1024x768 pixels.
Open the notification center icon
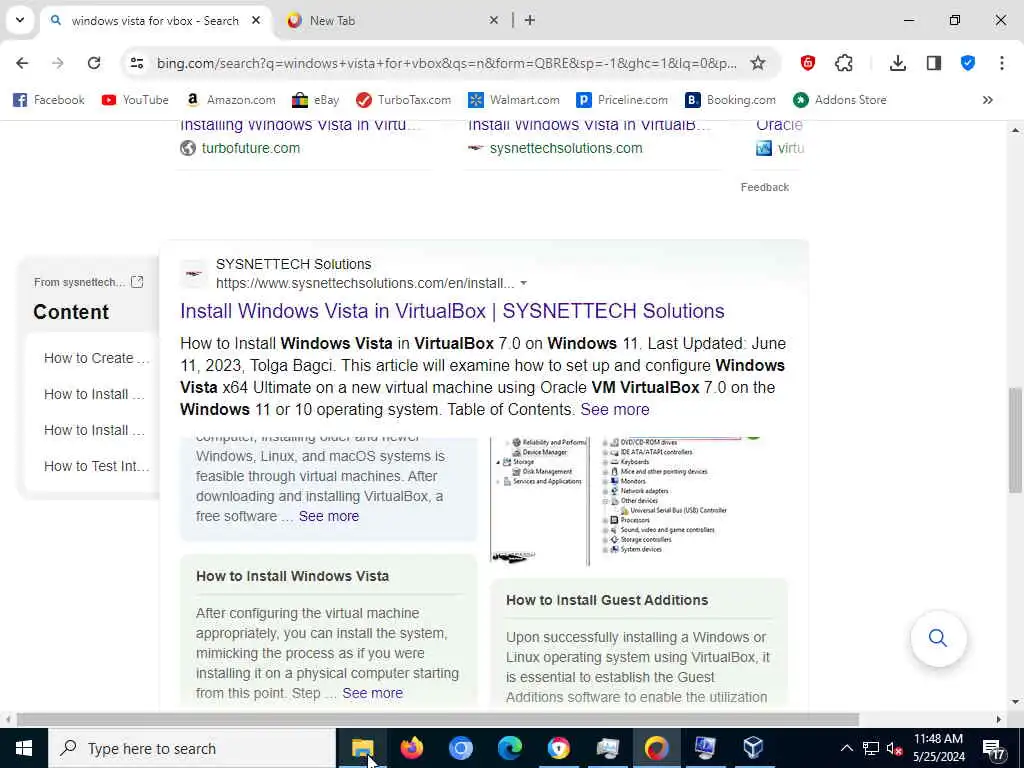coord(995,748)
